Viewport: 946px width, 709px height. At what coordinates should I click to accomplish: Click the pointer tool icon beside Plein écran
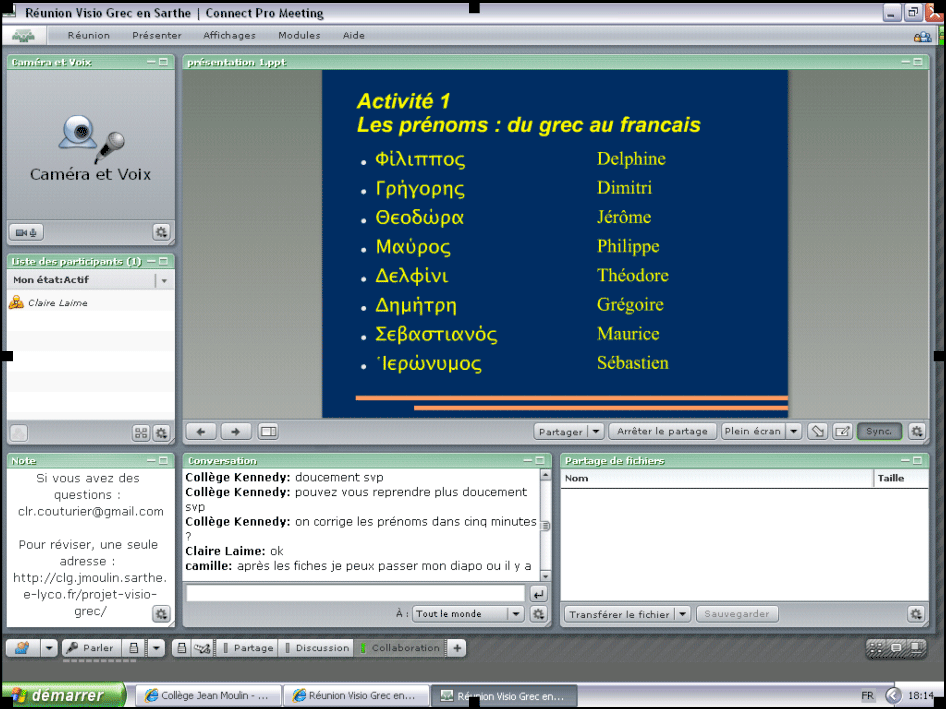pos(817,432)
